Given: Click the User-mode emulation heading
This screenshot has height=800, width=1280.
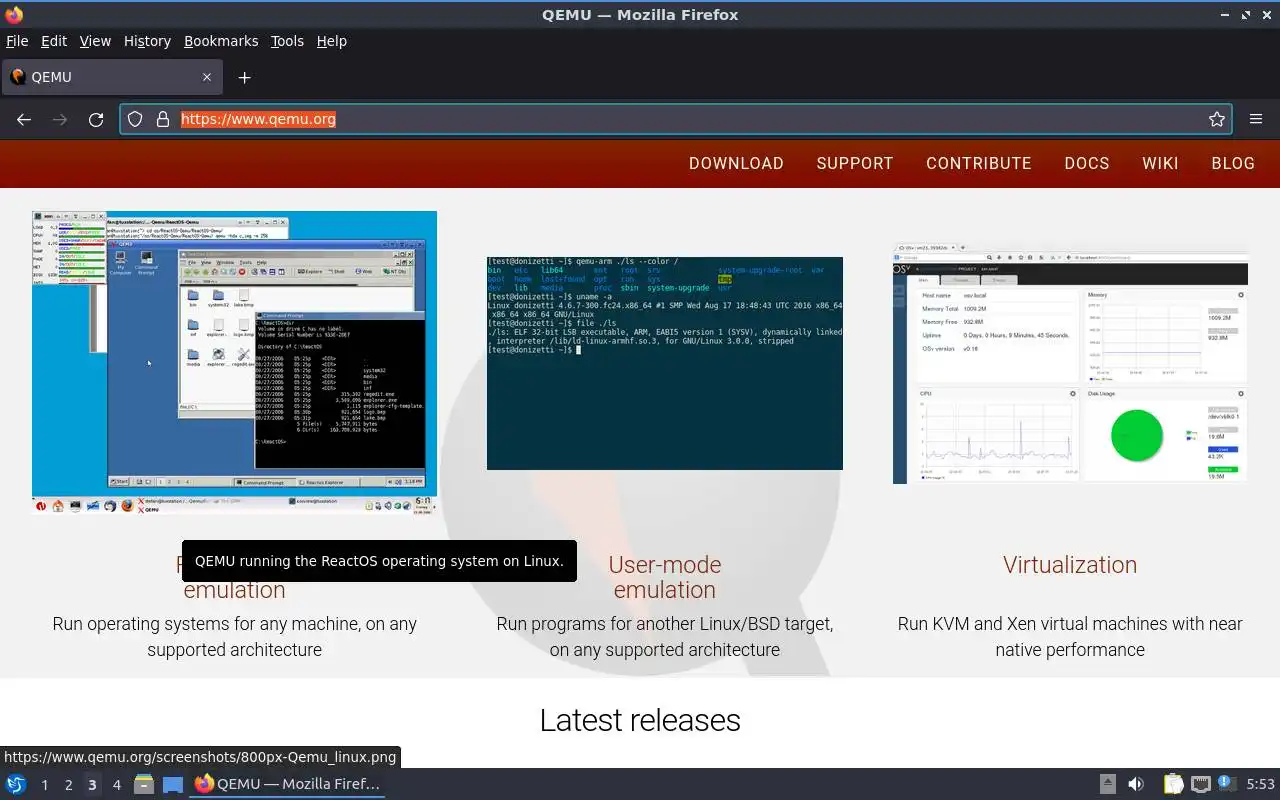Looking at the screenshot, I should pos(665,577).
